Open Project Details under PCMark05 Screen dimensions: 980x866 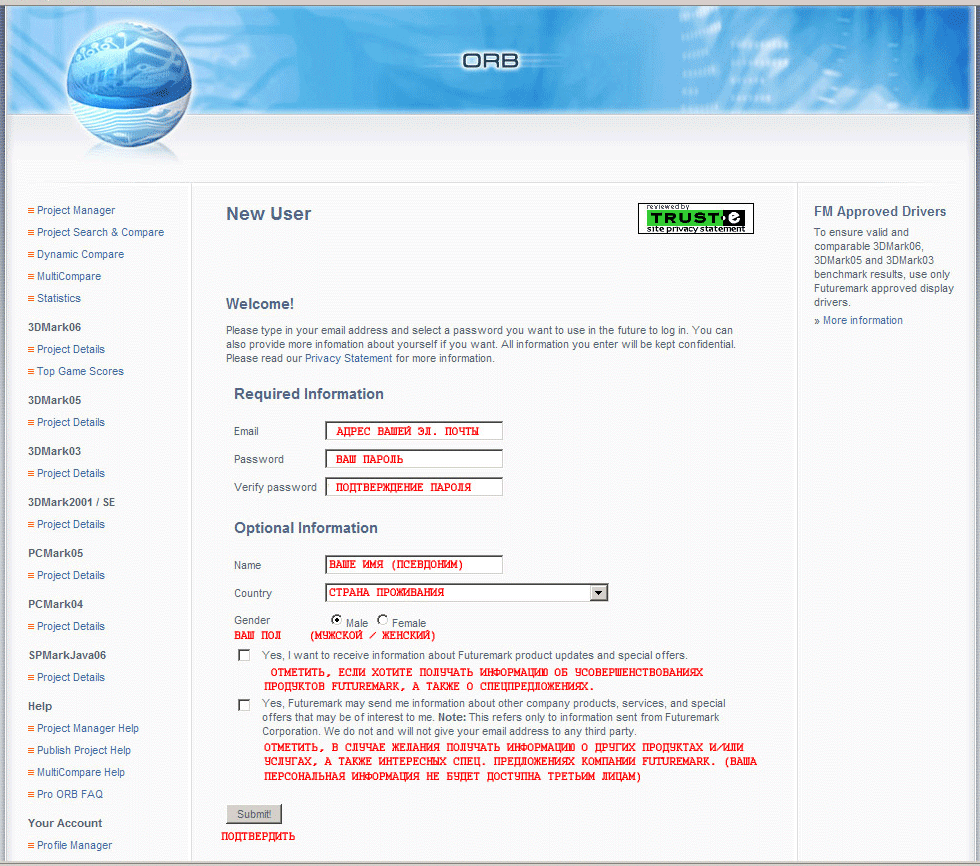71,575
